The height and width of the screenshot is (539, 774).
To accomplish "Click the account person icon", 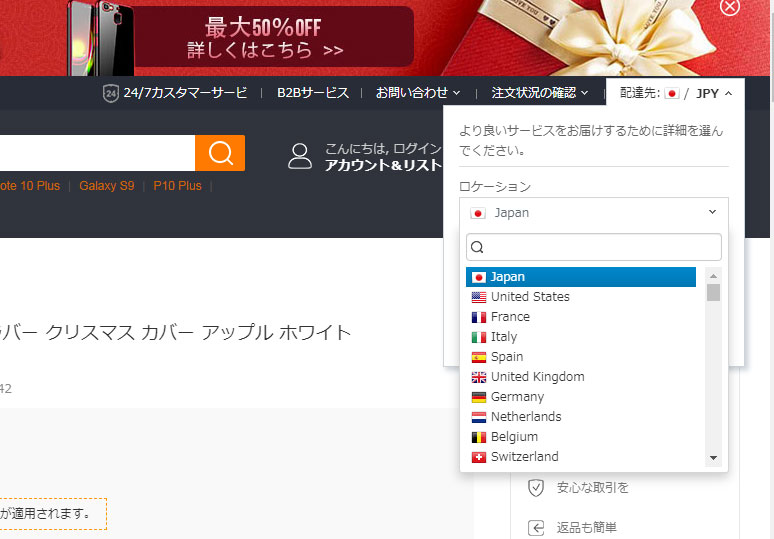I will 300,156.
